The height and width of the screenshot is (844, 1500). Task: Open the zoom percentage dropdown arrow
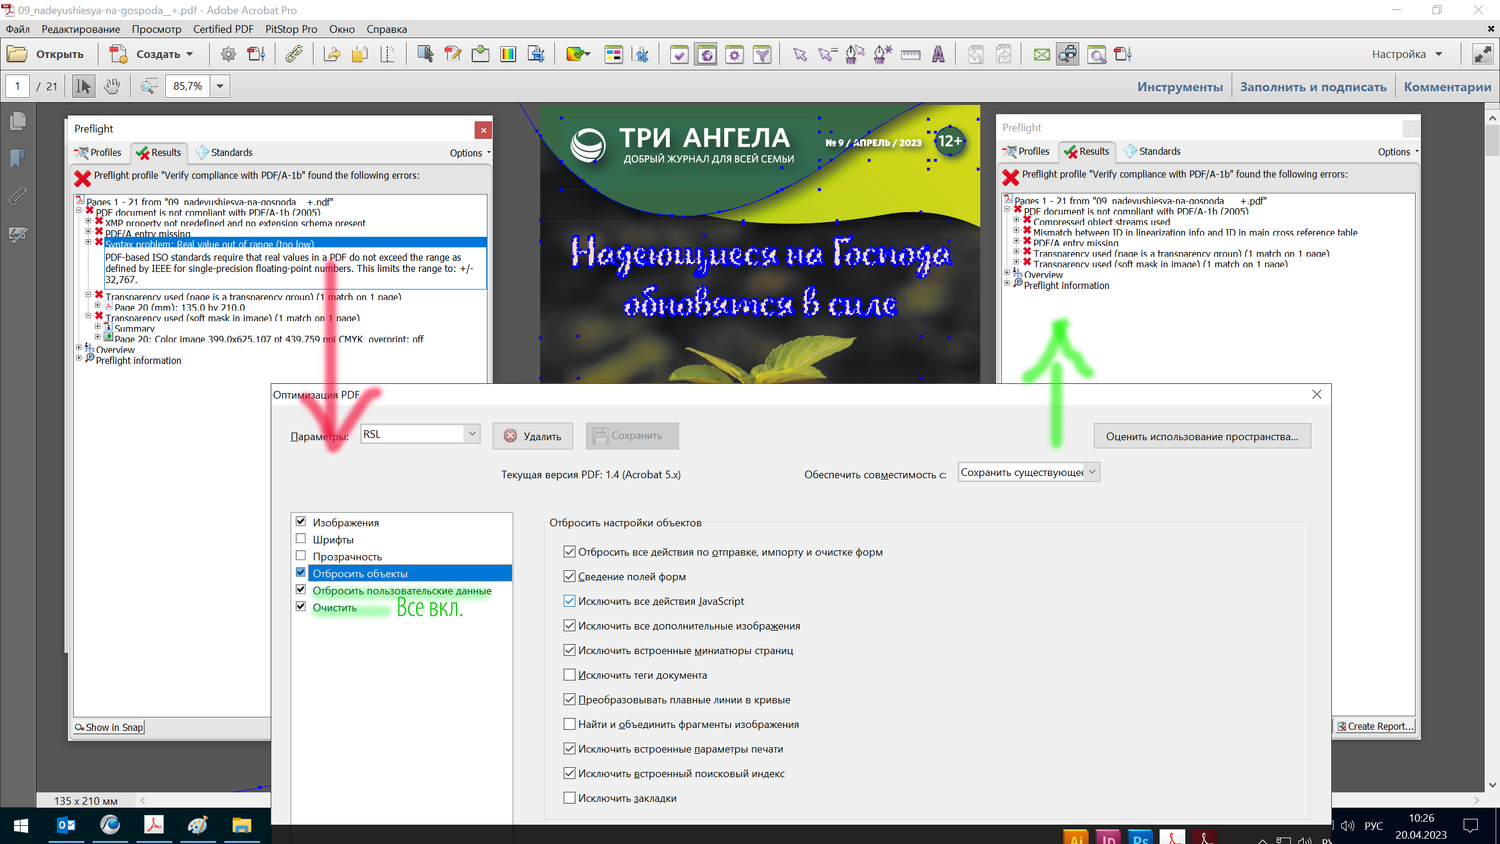(x=220, y=86)
